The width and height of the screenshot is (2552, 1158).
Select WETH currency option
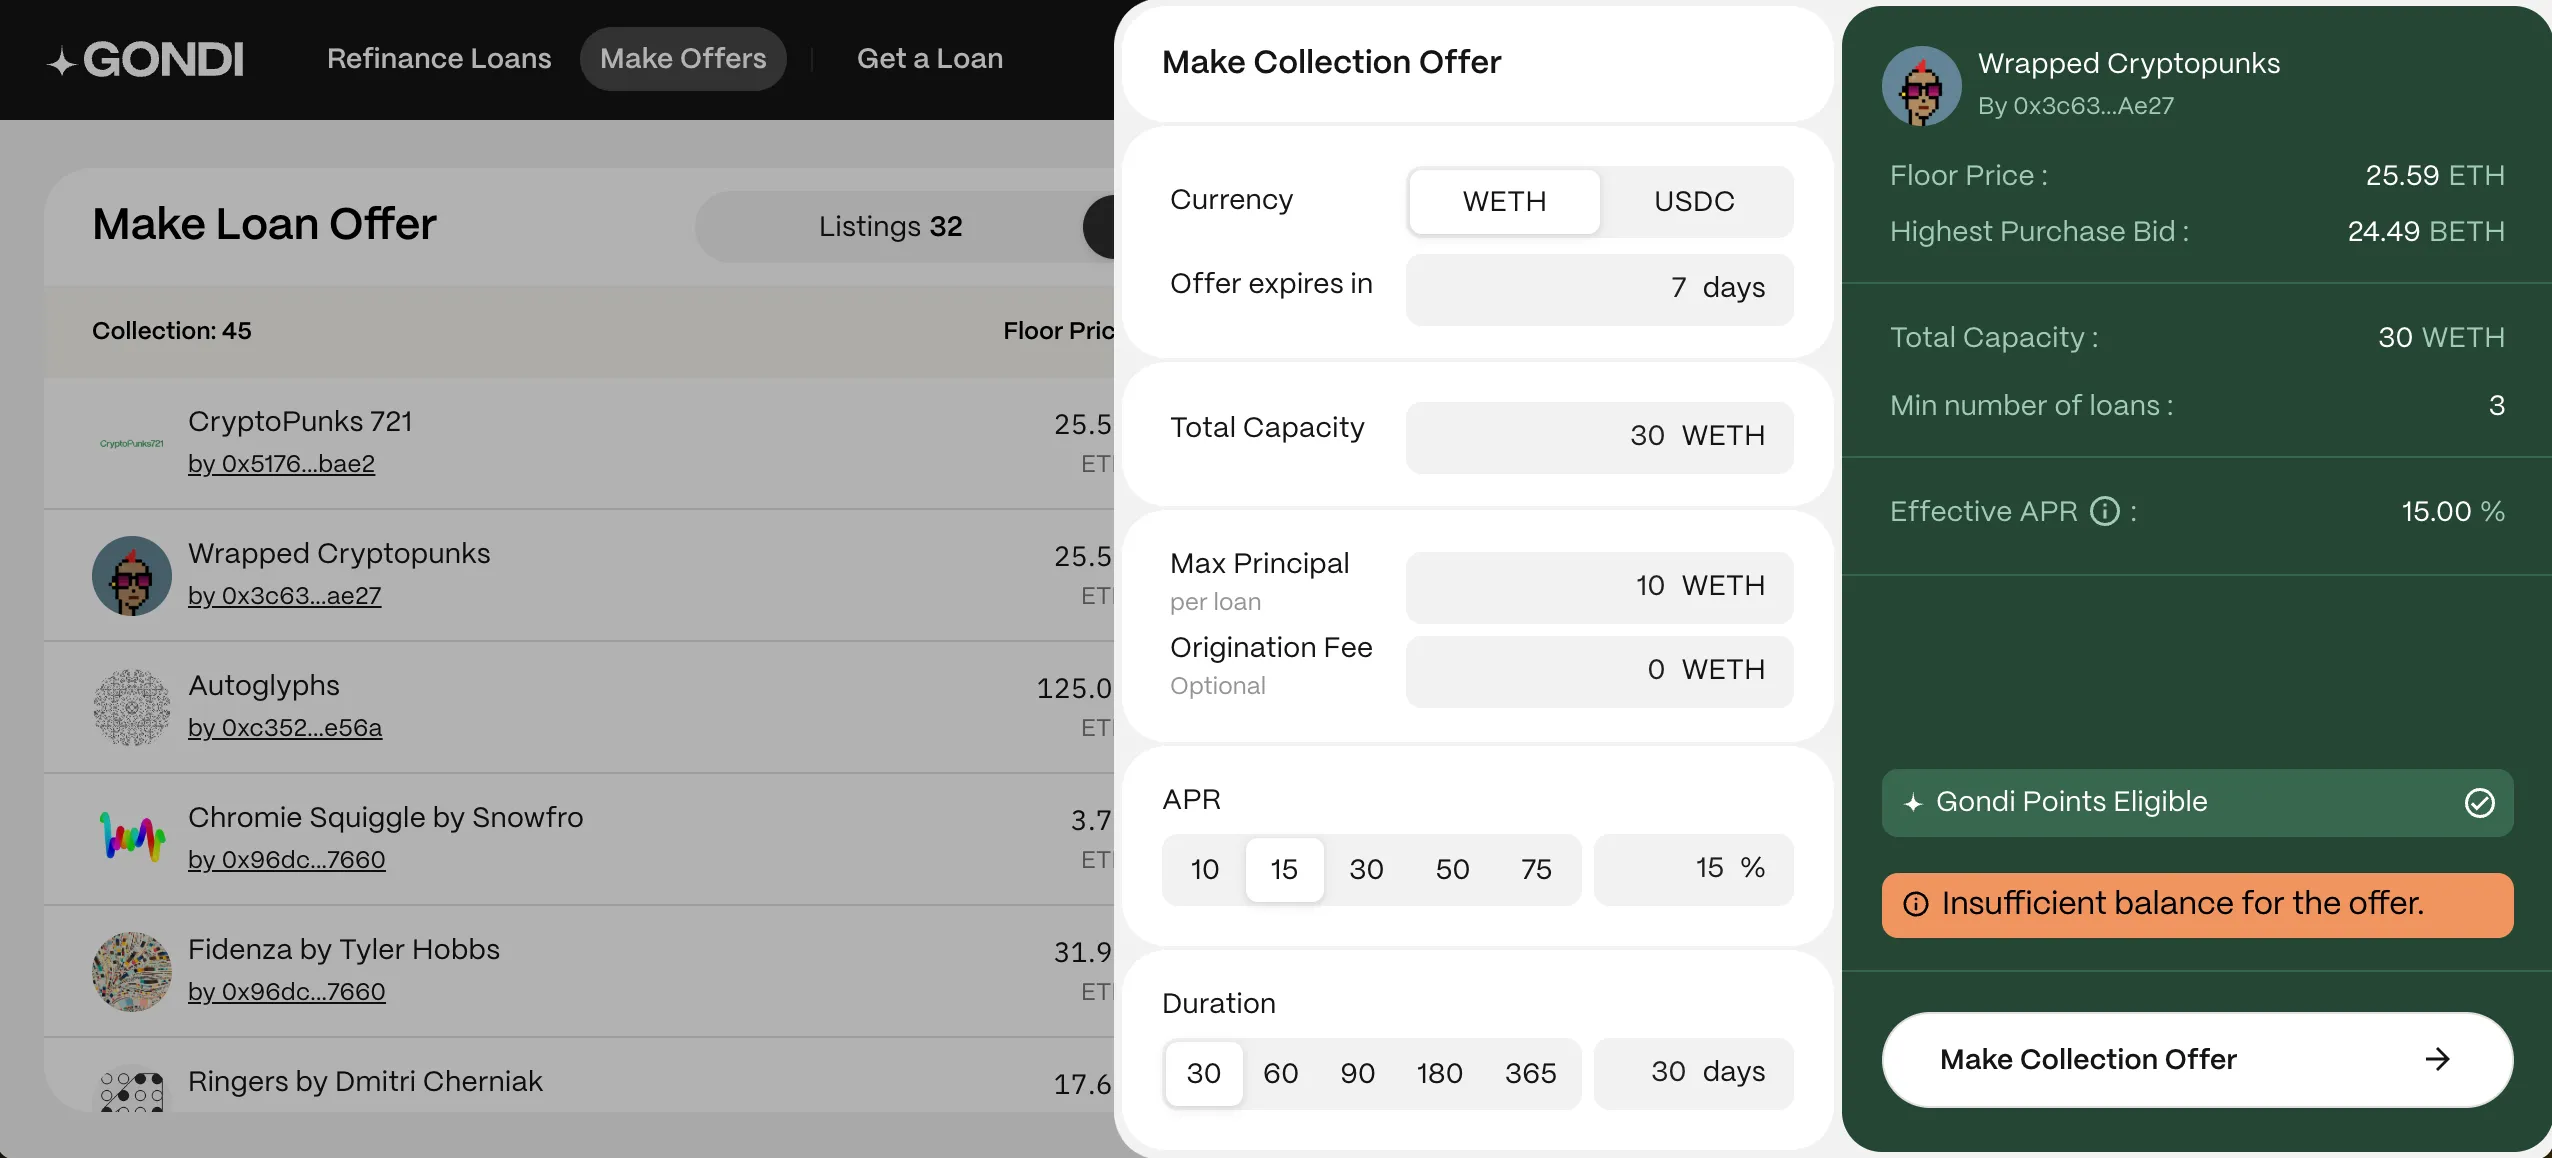[x=1504, y=202]
